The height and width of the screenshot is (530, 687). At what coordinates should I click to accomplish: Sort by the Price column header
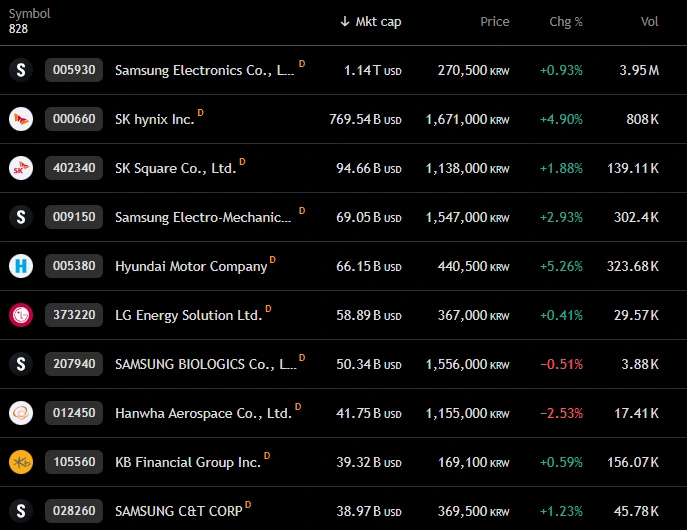click(x=495, y=21)
